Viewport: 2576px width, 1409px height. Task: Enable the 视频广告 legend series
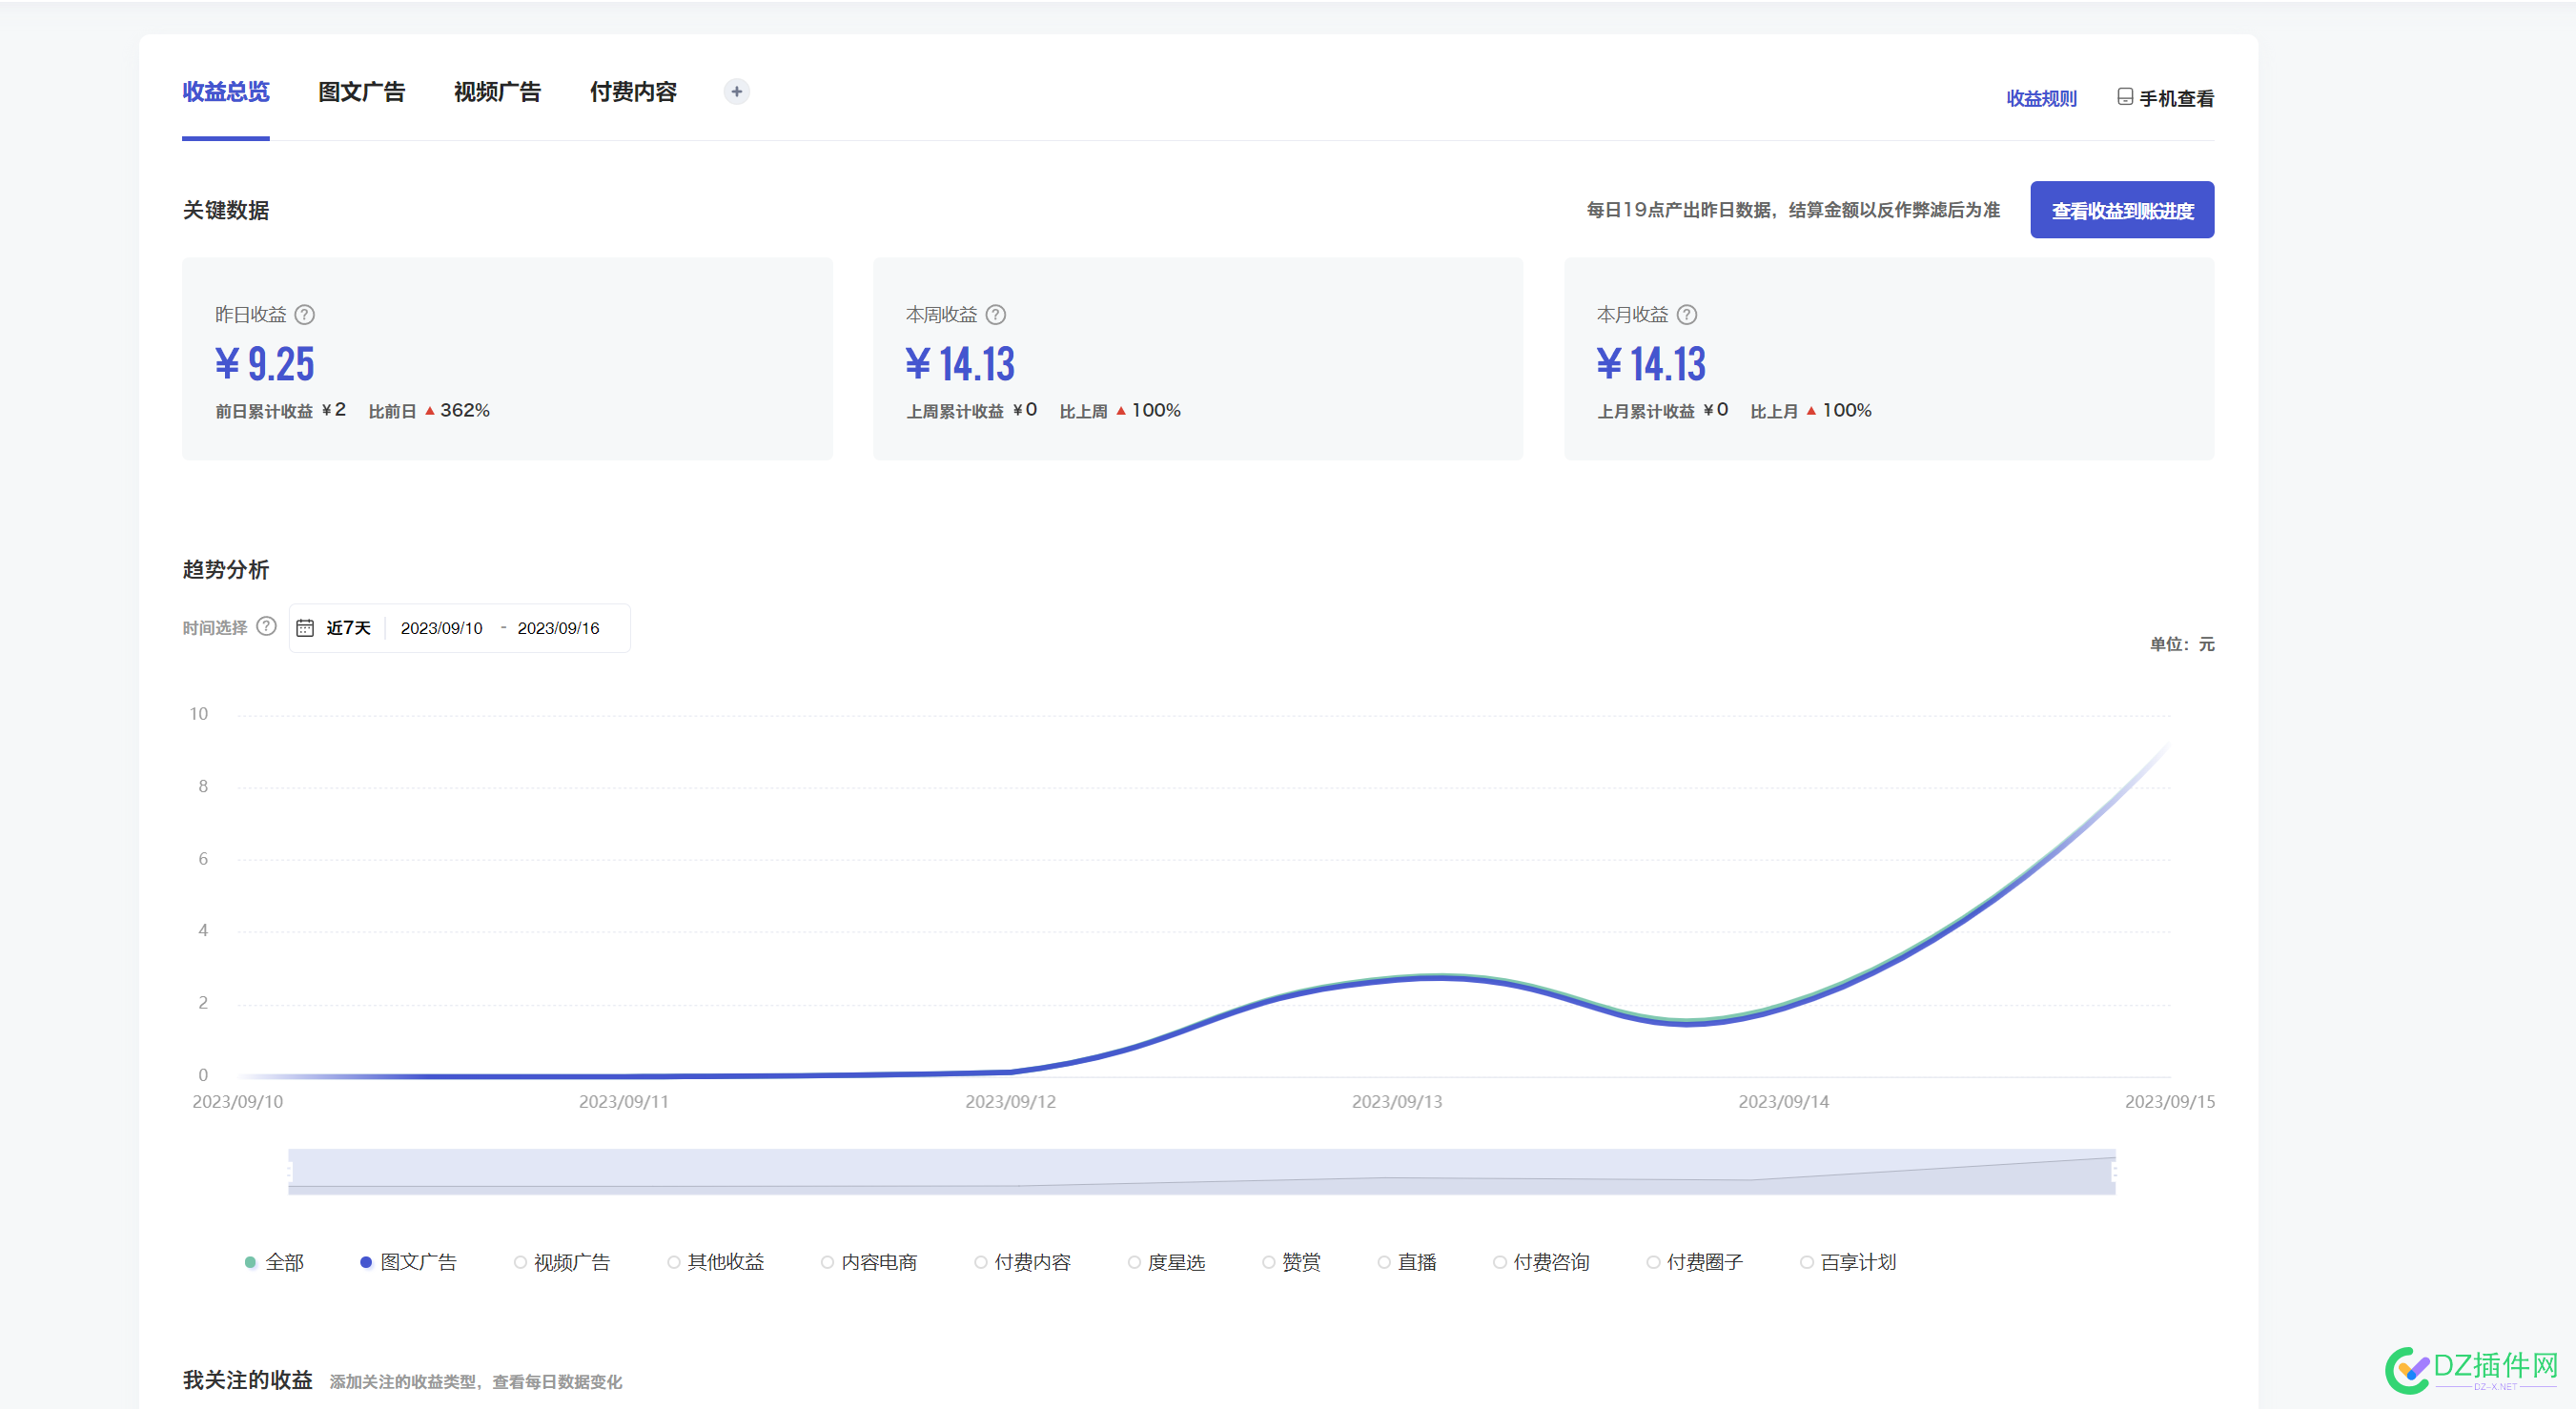point(562,1262)
